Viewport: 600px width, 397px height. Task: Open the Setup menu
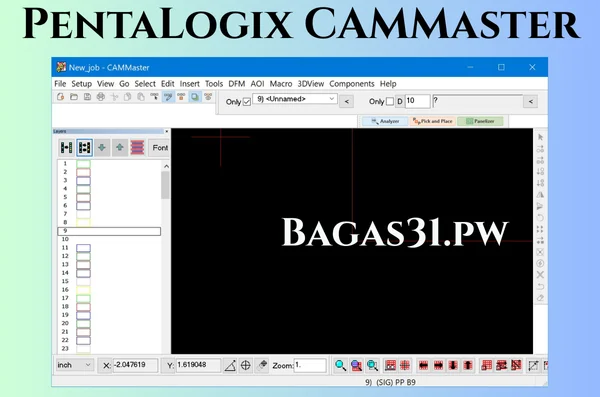click(x=82, y=84)
